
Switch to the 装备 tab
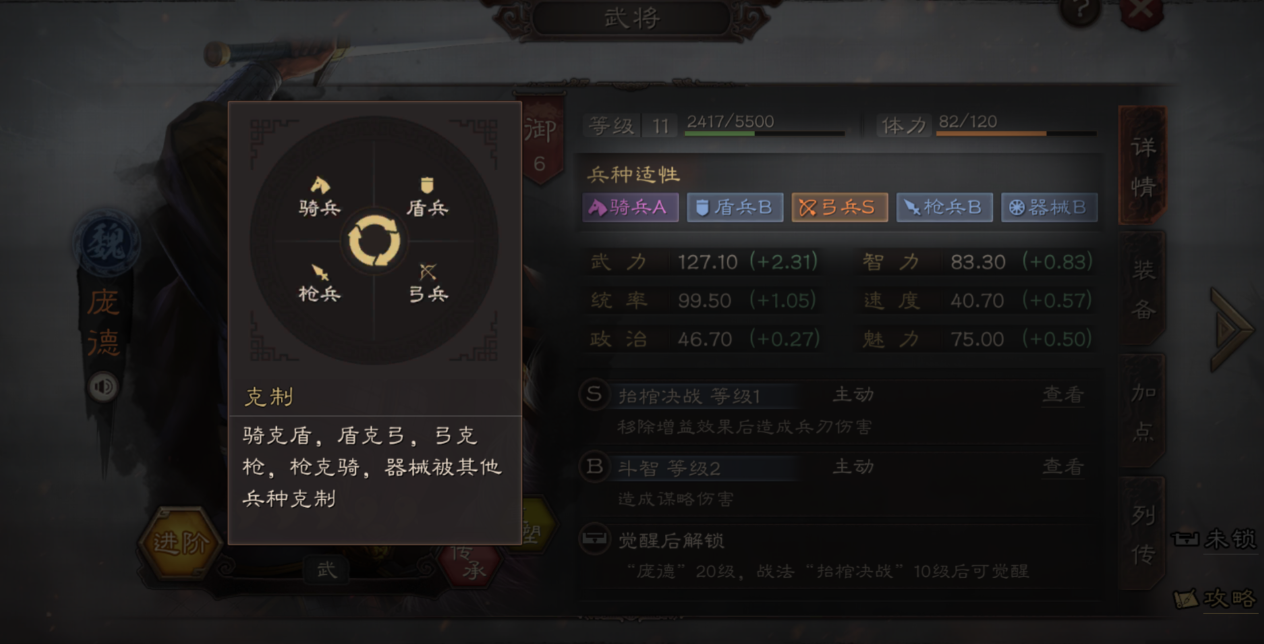[x=1143, y=289]
